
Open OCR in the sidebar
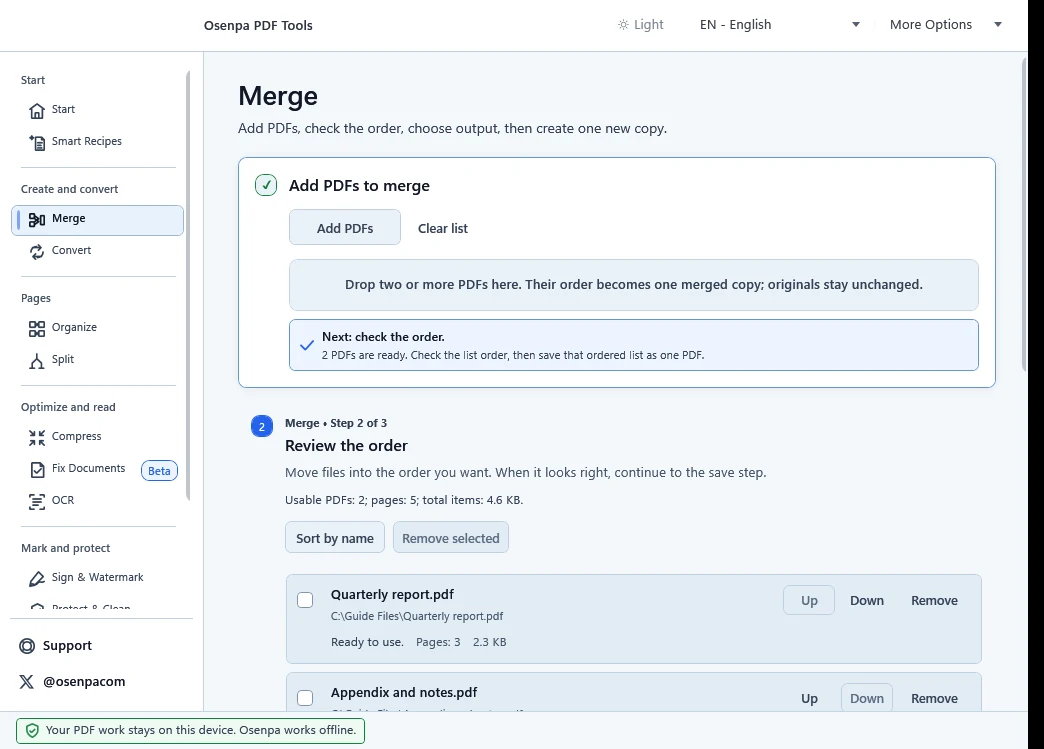click(98, 501)
